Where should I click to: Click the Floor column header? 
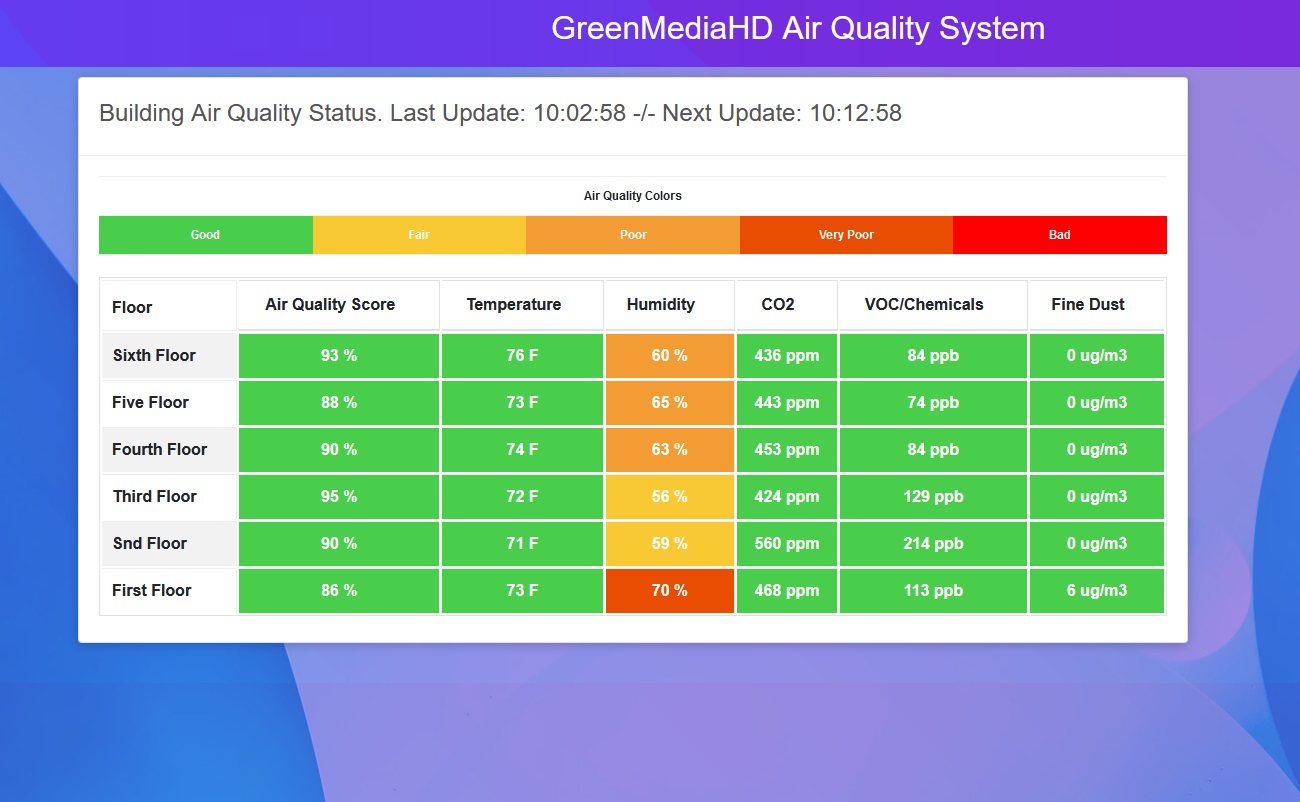click(x=169, y=305)
